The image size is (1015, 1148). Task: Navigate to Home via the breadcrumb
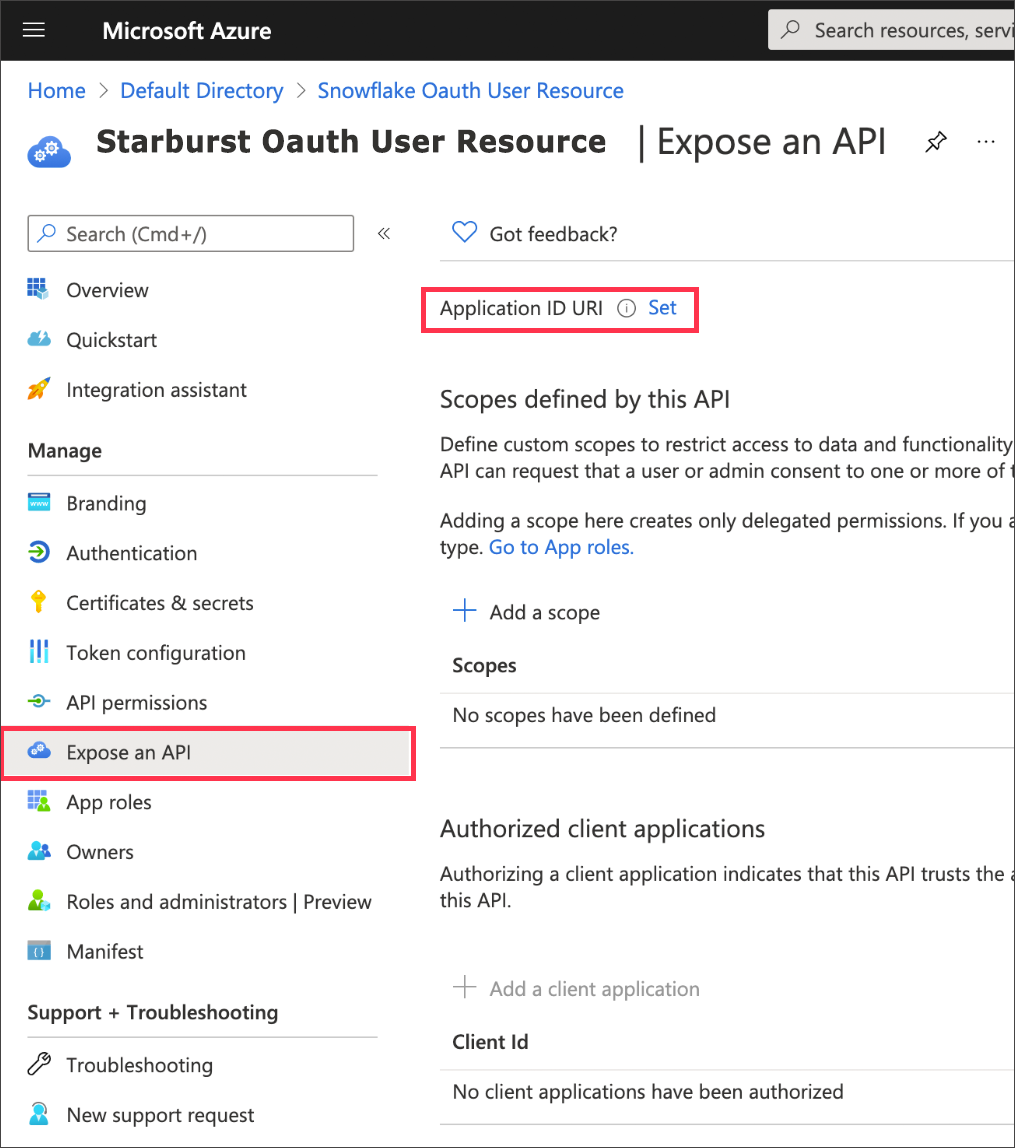56,90
